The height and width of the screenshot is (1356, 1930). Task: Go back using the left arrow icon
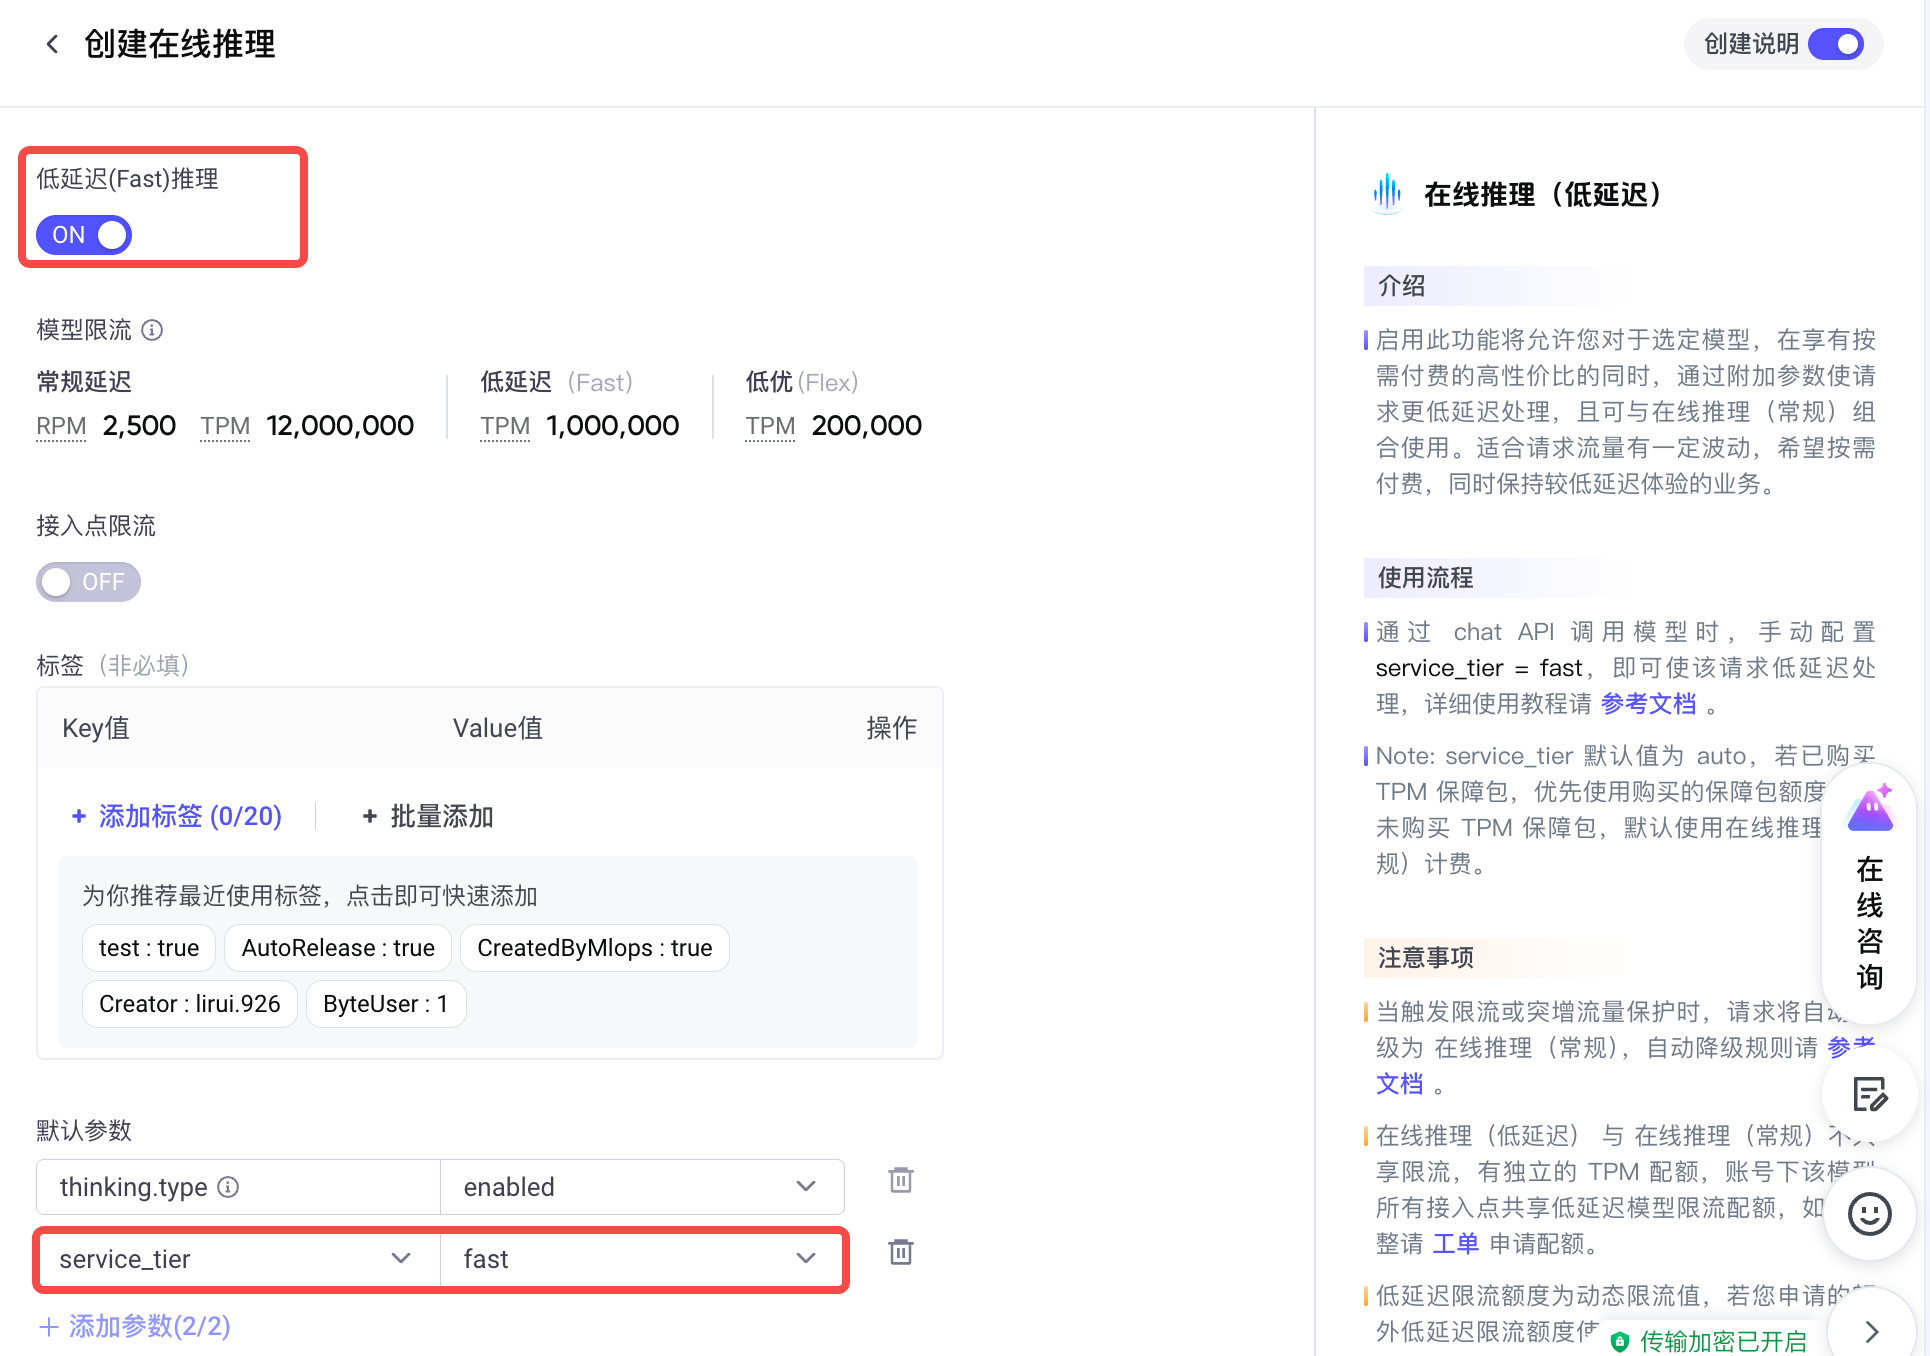click(x=52, y=44)
